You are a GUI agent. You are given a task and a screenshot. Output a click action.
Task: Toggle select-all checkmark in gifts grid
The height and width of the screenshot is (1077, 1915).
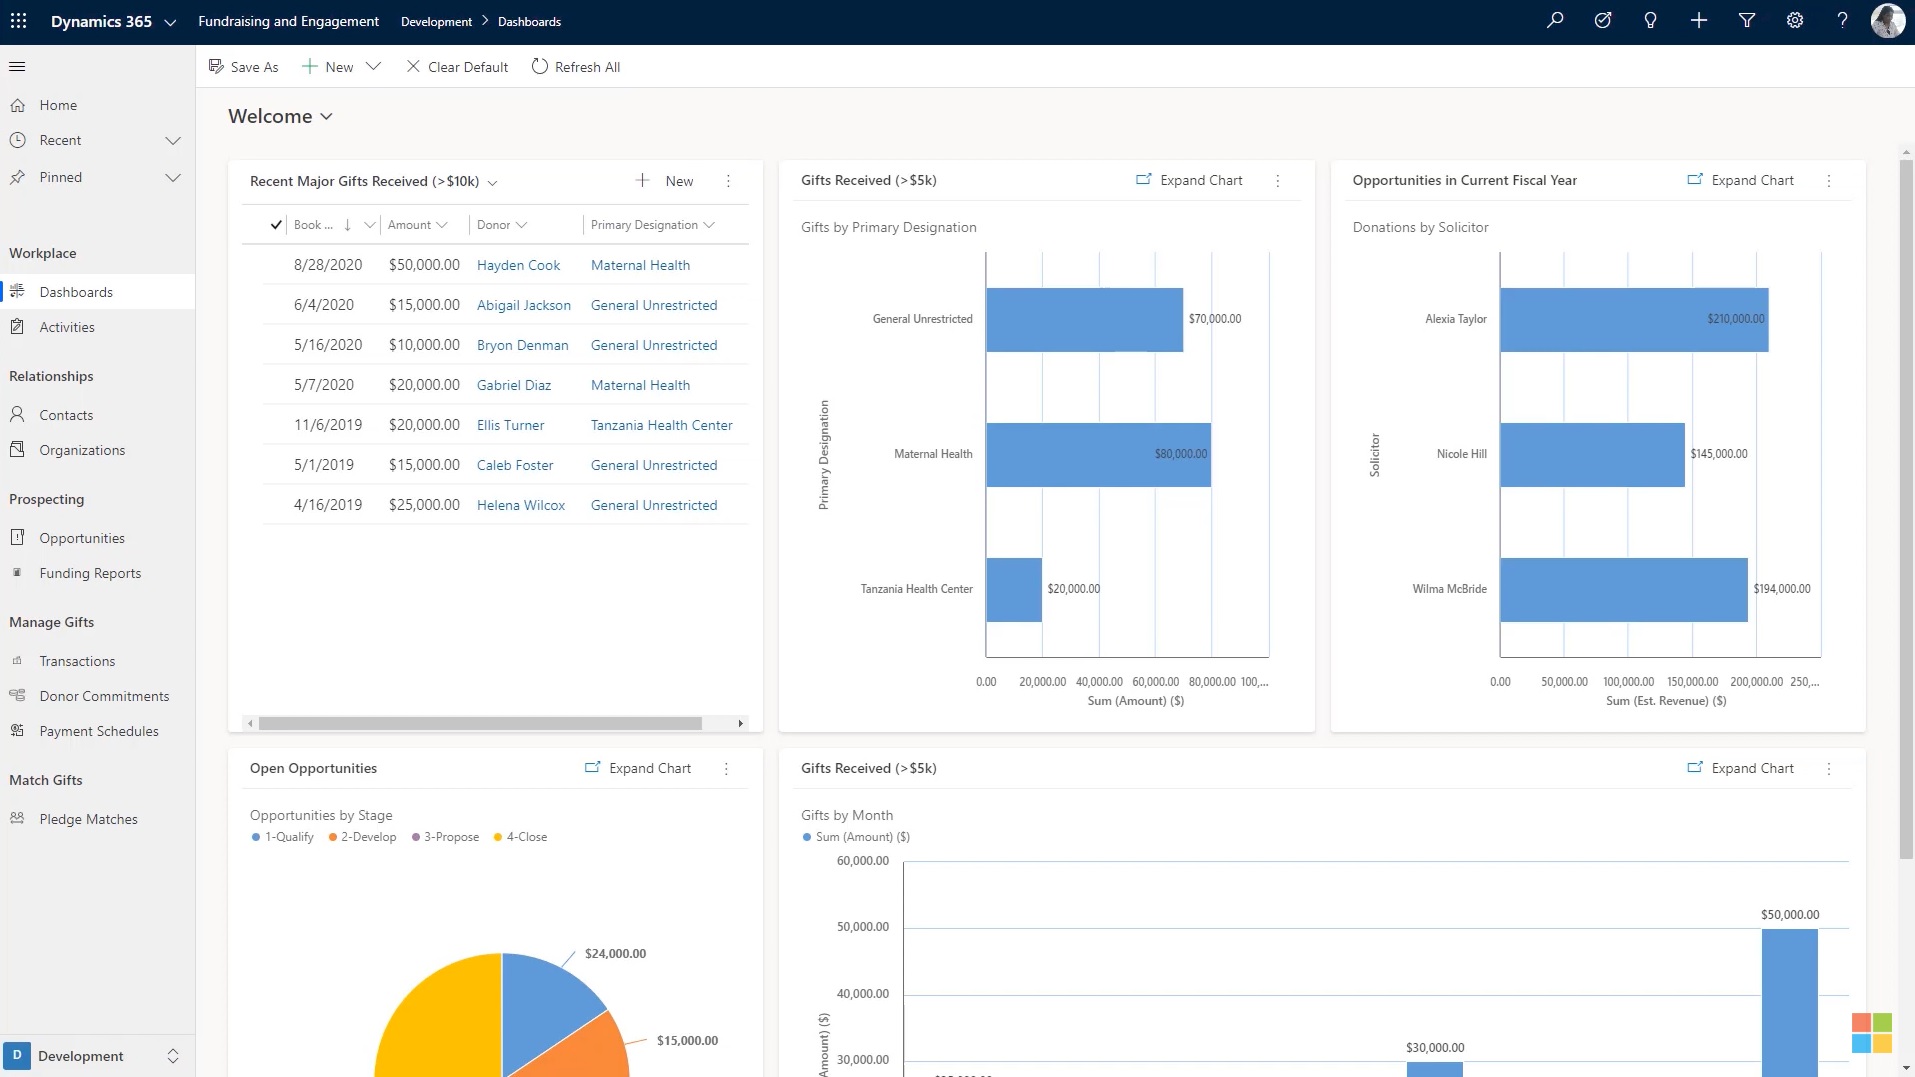coord(276,225)
